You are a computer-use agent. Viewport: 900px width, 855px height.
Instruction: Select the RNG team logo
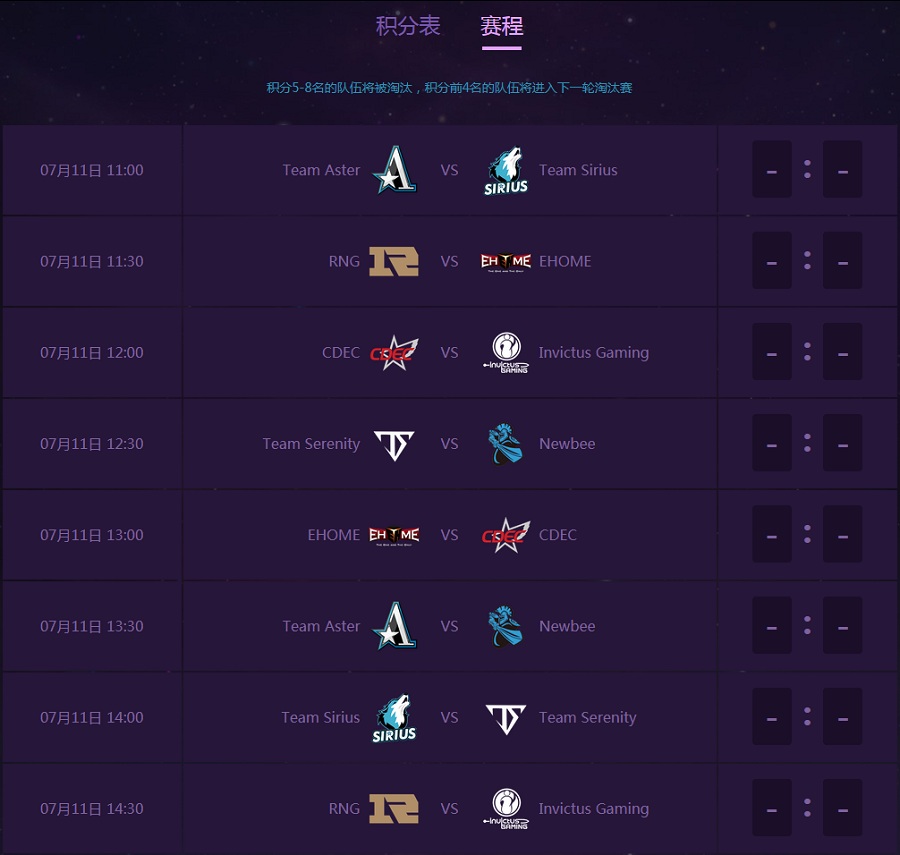394,261
